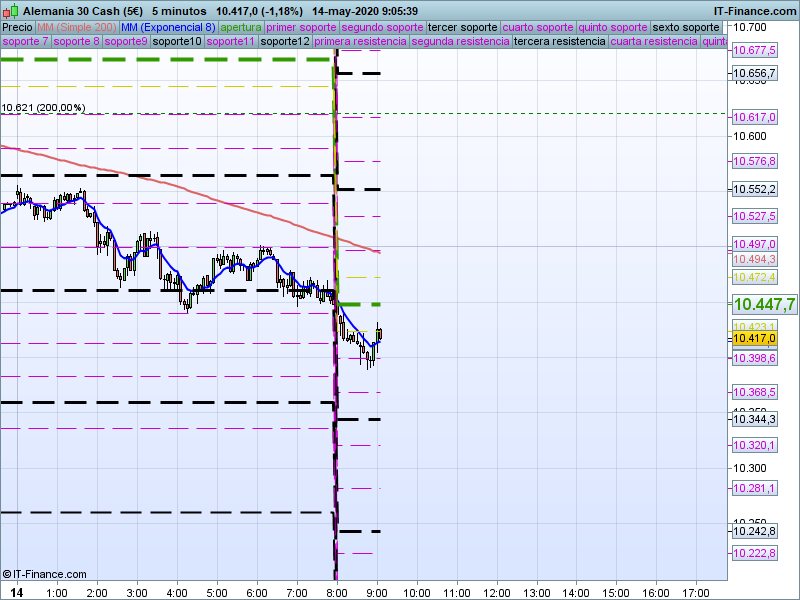The image size is (800, 600).
Task: Click the apertura legend label
Action: (242, 27)
